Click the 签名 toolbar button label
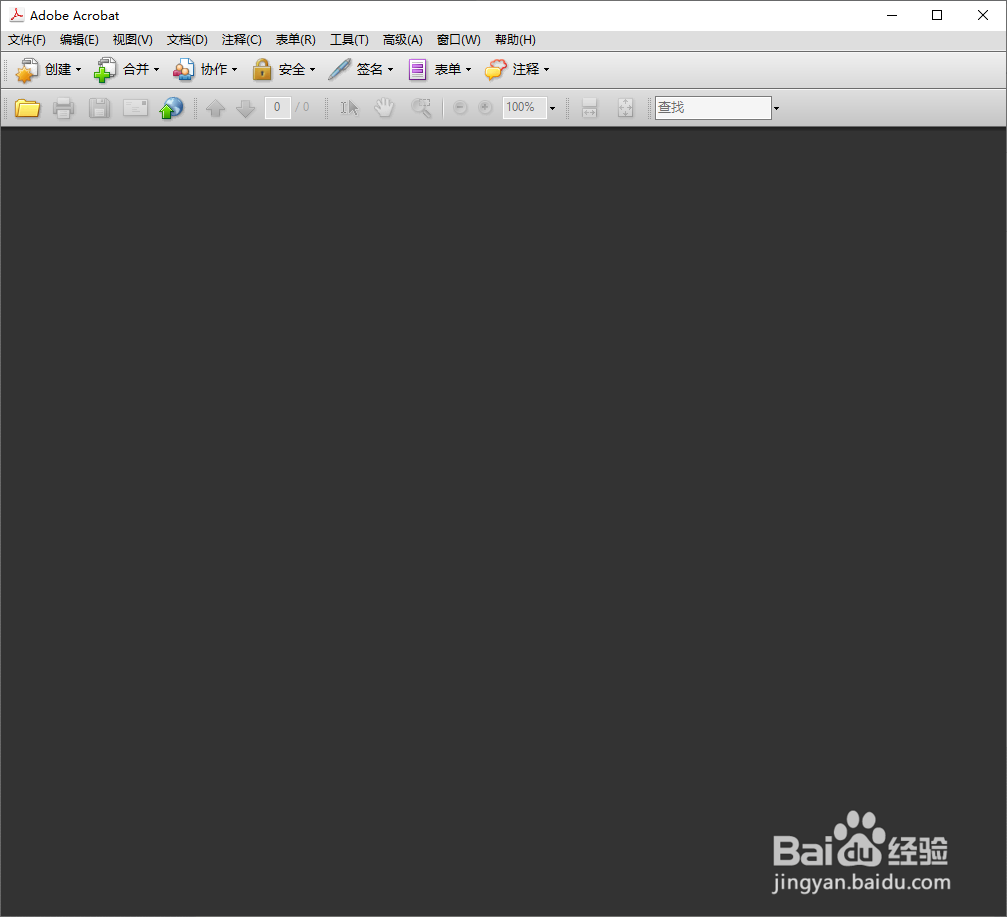Screen dimensions: 1007x917 pos(370,69)
